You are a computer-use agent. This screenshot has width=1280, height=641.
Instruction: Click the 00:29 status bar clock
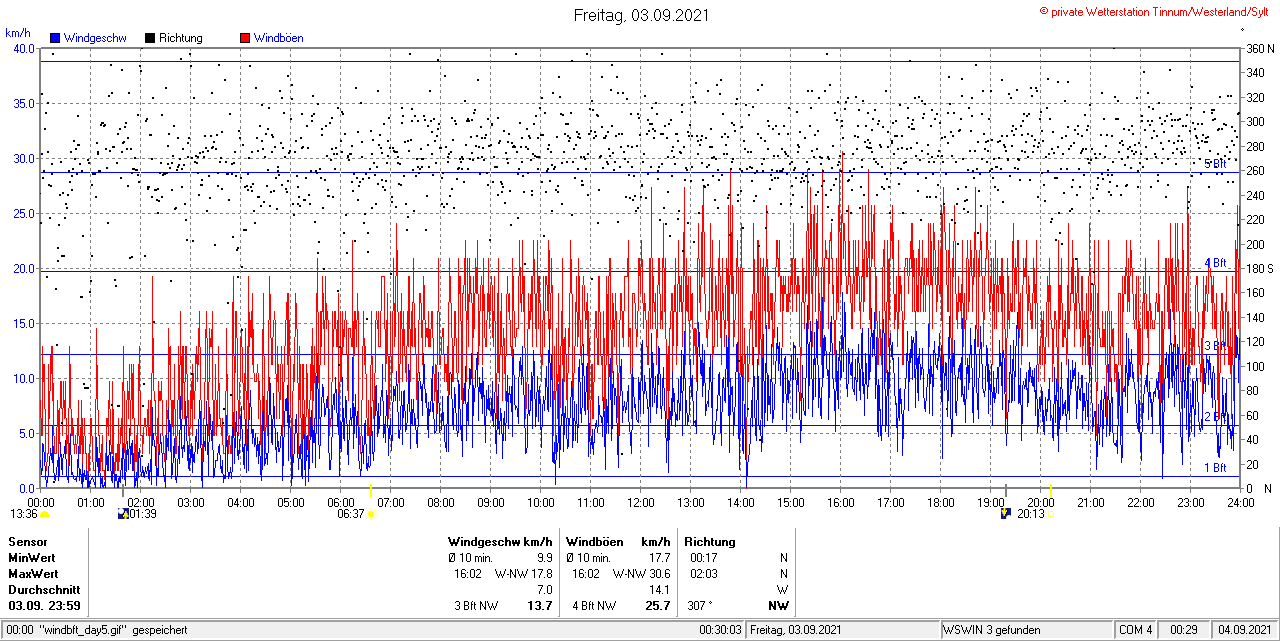point(1185,630)
